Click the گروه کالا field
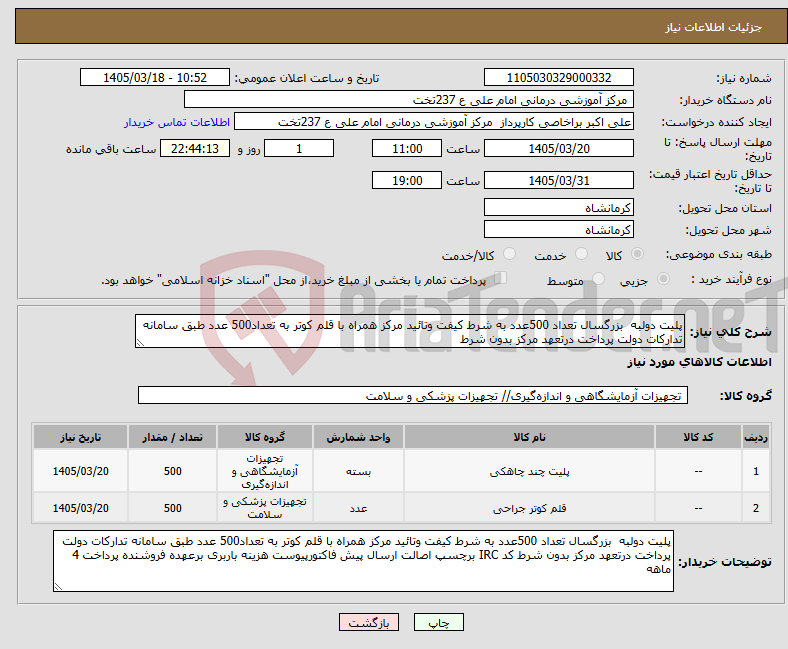The image size is (788, 649). click(x=413, y=395)
